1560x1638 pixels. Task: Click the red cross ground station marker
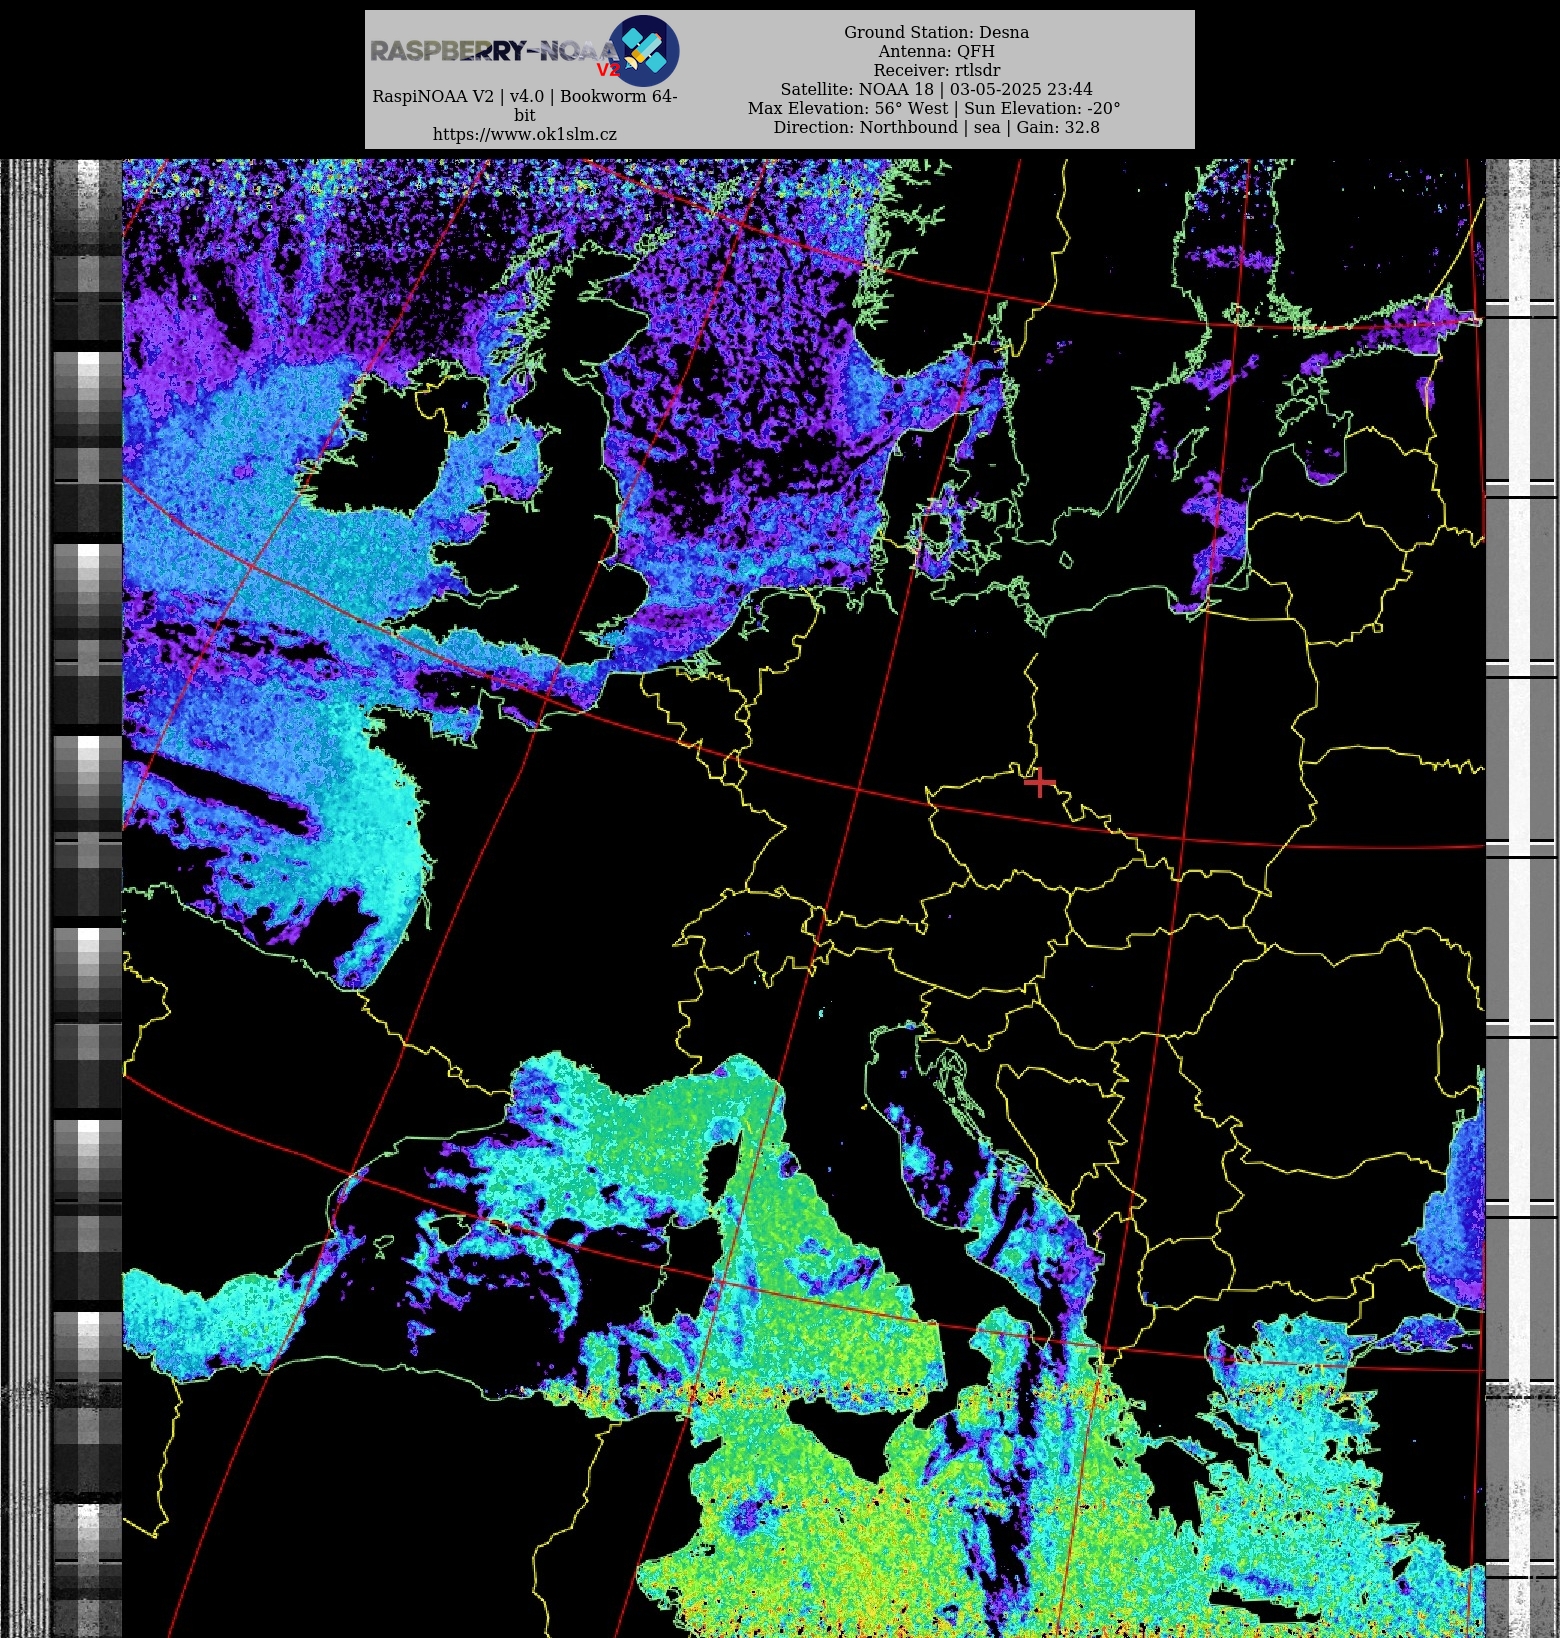pos(1040,783)
